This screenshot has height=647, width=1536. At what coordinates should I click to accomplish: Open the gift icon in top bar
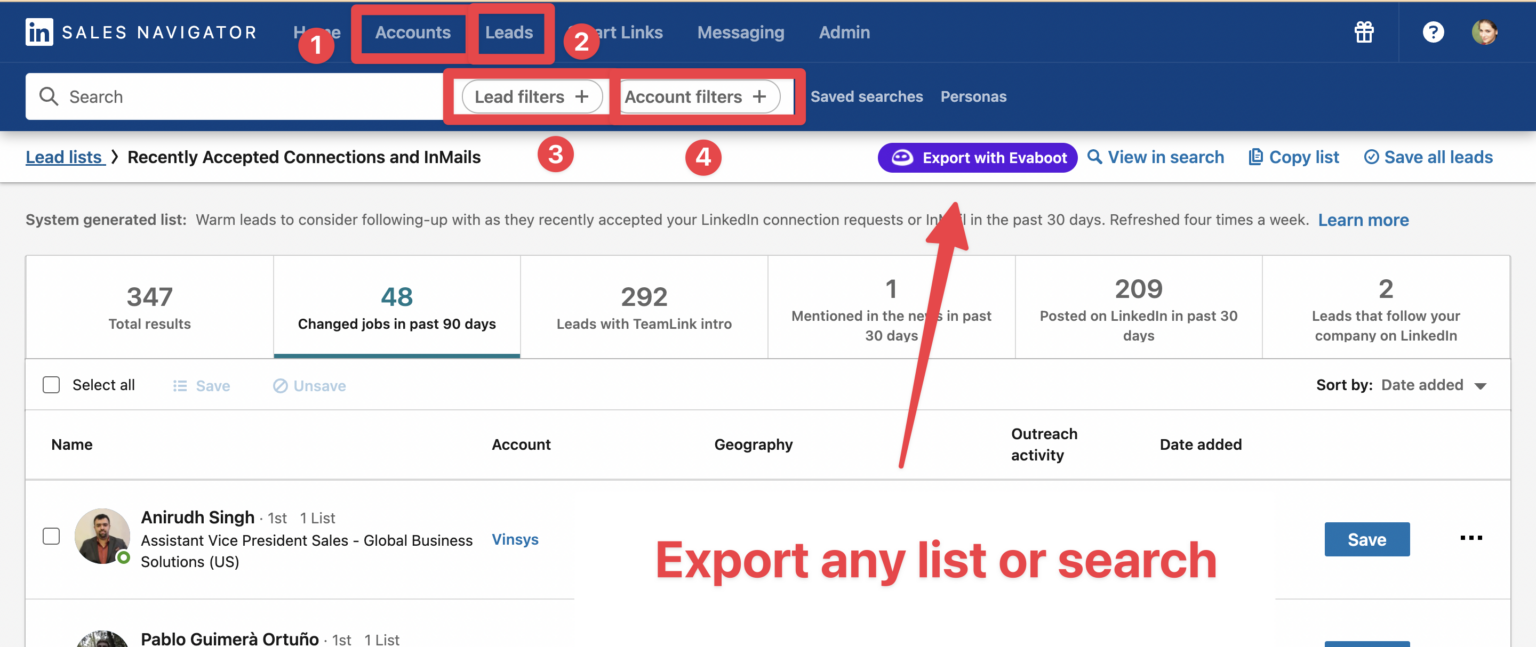(x=1364, y=31)
